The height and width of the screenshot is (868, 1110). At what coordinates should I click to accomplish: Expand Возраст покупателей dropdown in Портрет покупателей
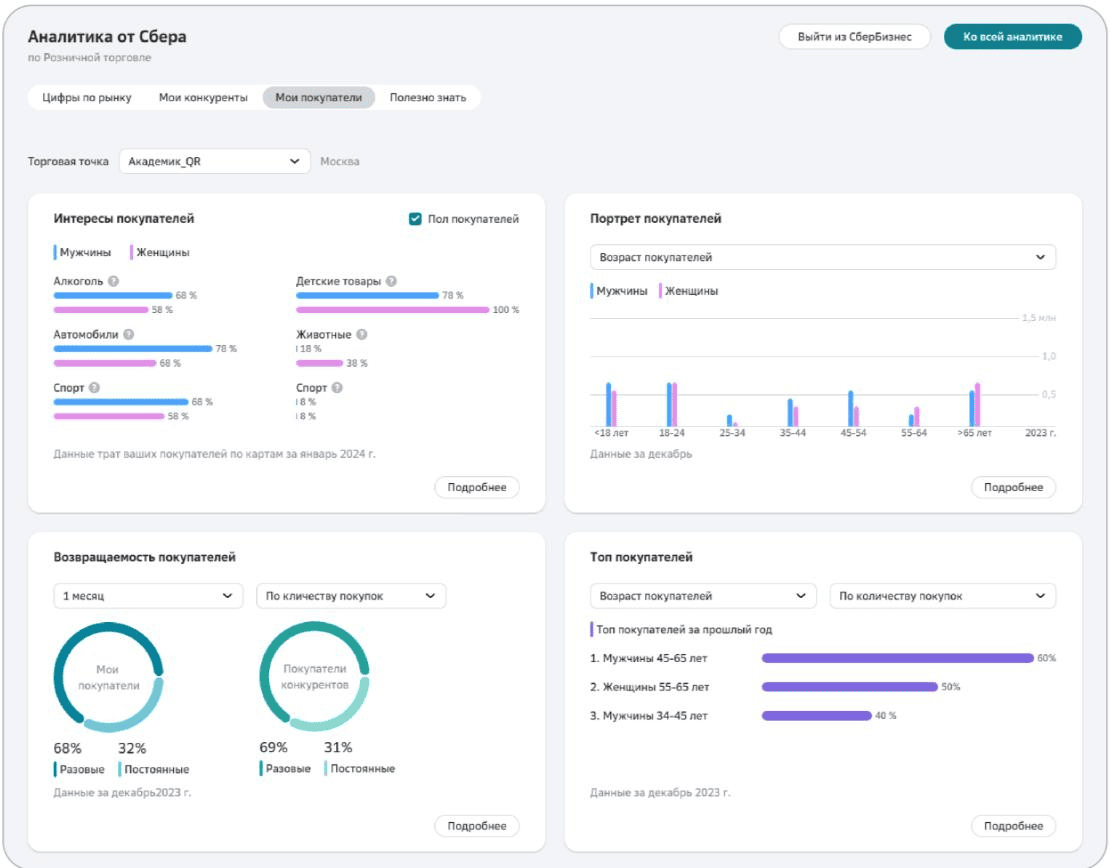tap(822, 258)
